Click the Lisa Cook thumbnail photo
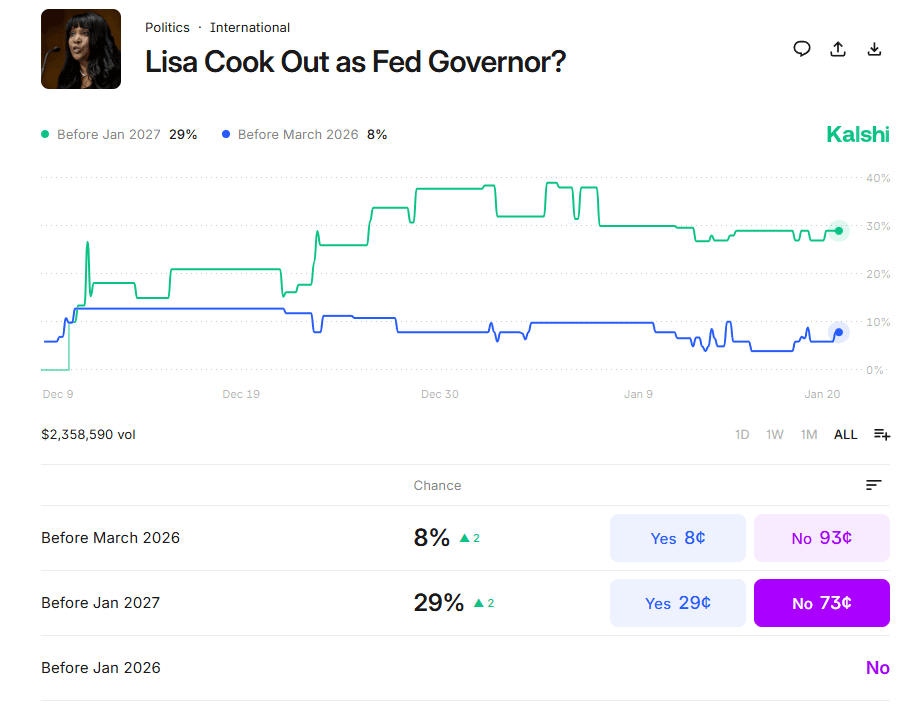916x718 pixels. 81,49
